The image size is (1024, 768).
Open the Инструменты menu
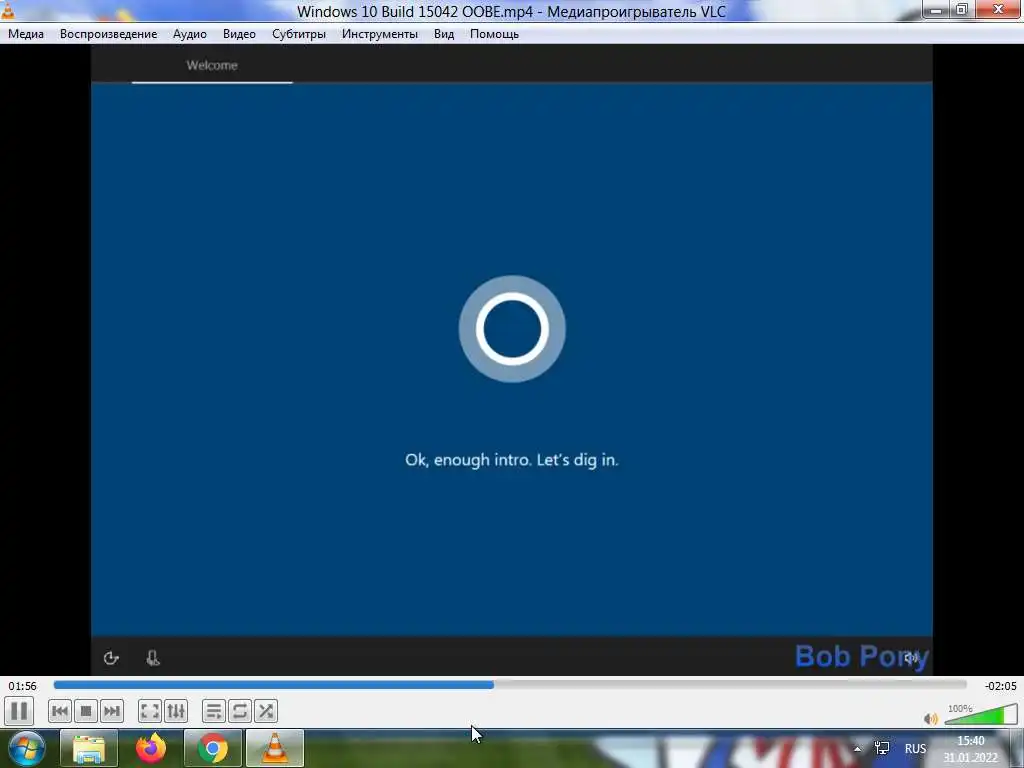tap(379, 34)
